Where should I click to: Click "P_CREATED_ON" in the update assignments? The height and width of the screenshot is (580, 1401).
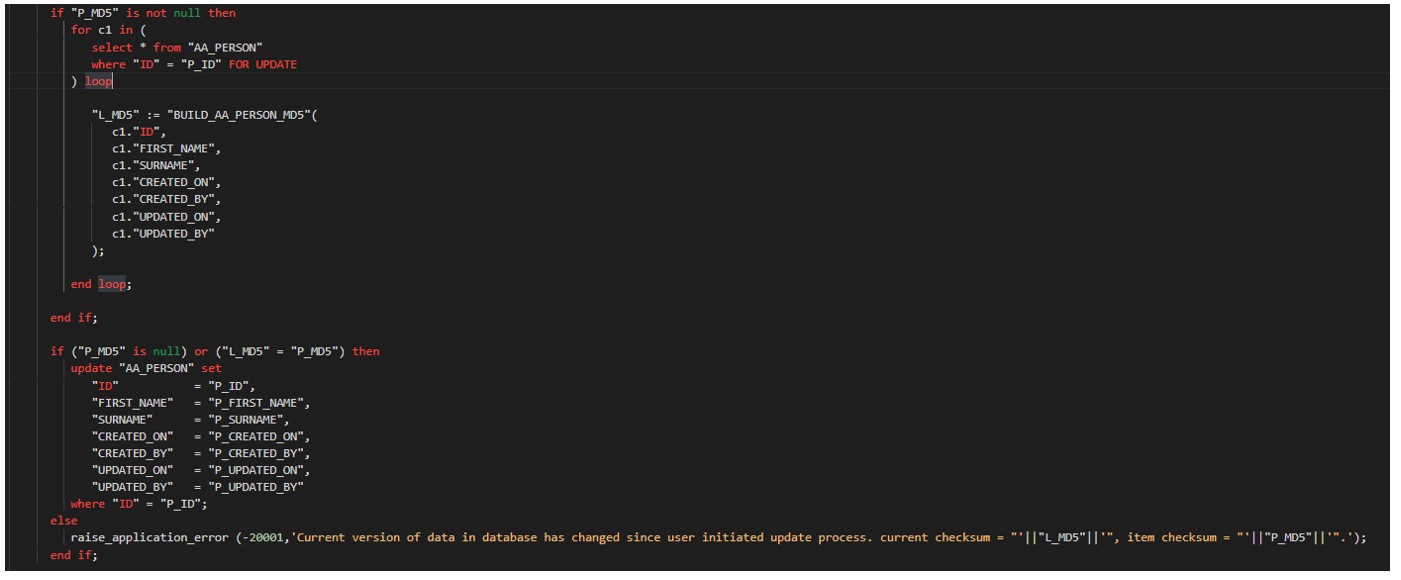(x=256, y=437)
